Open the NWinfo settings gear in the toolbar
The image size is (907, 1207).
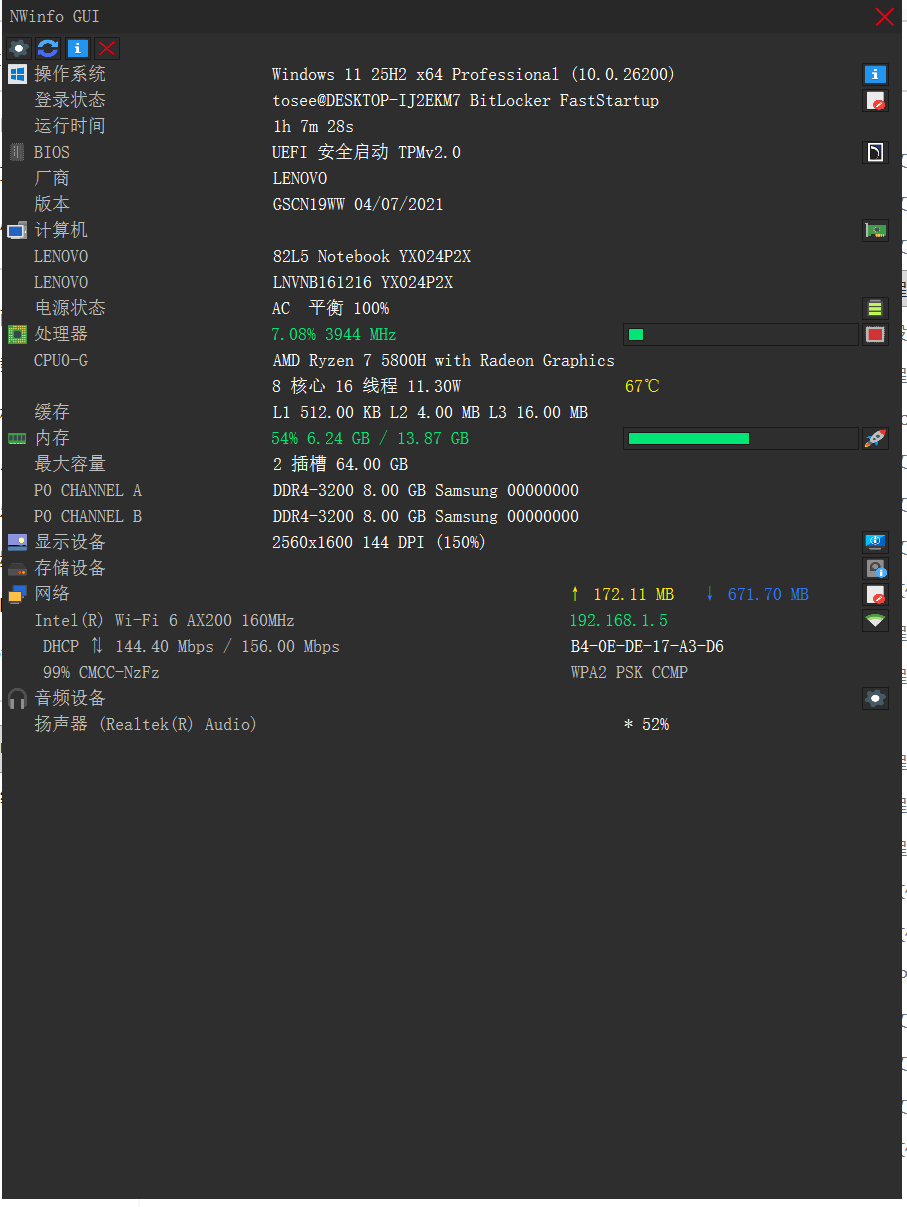click(18, 48)
